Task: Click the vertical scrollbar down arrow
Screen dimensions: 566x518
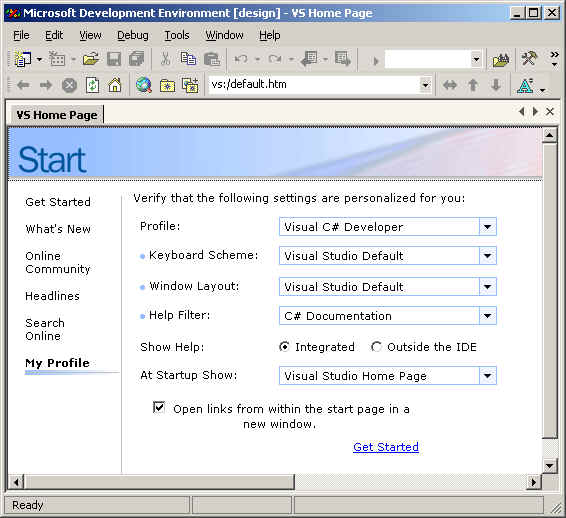Action: [x=549, y=466]
